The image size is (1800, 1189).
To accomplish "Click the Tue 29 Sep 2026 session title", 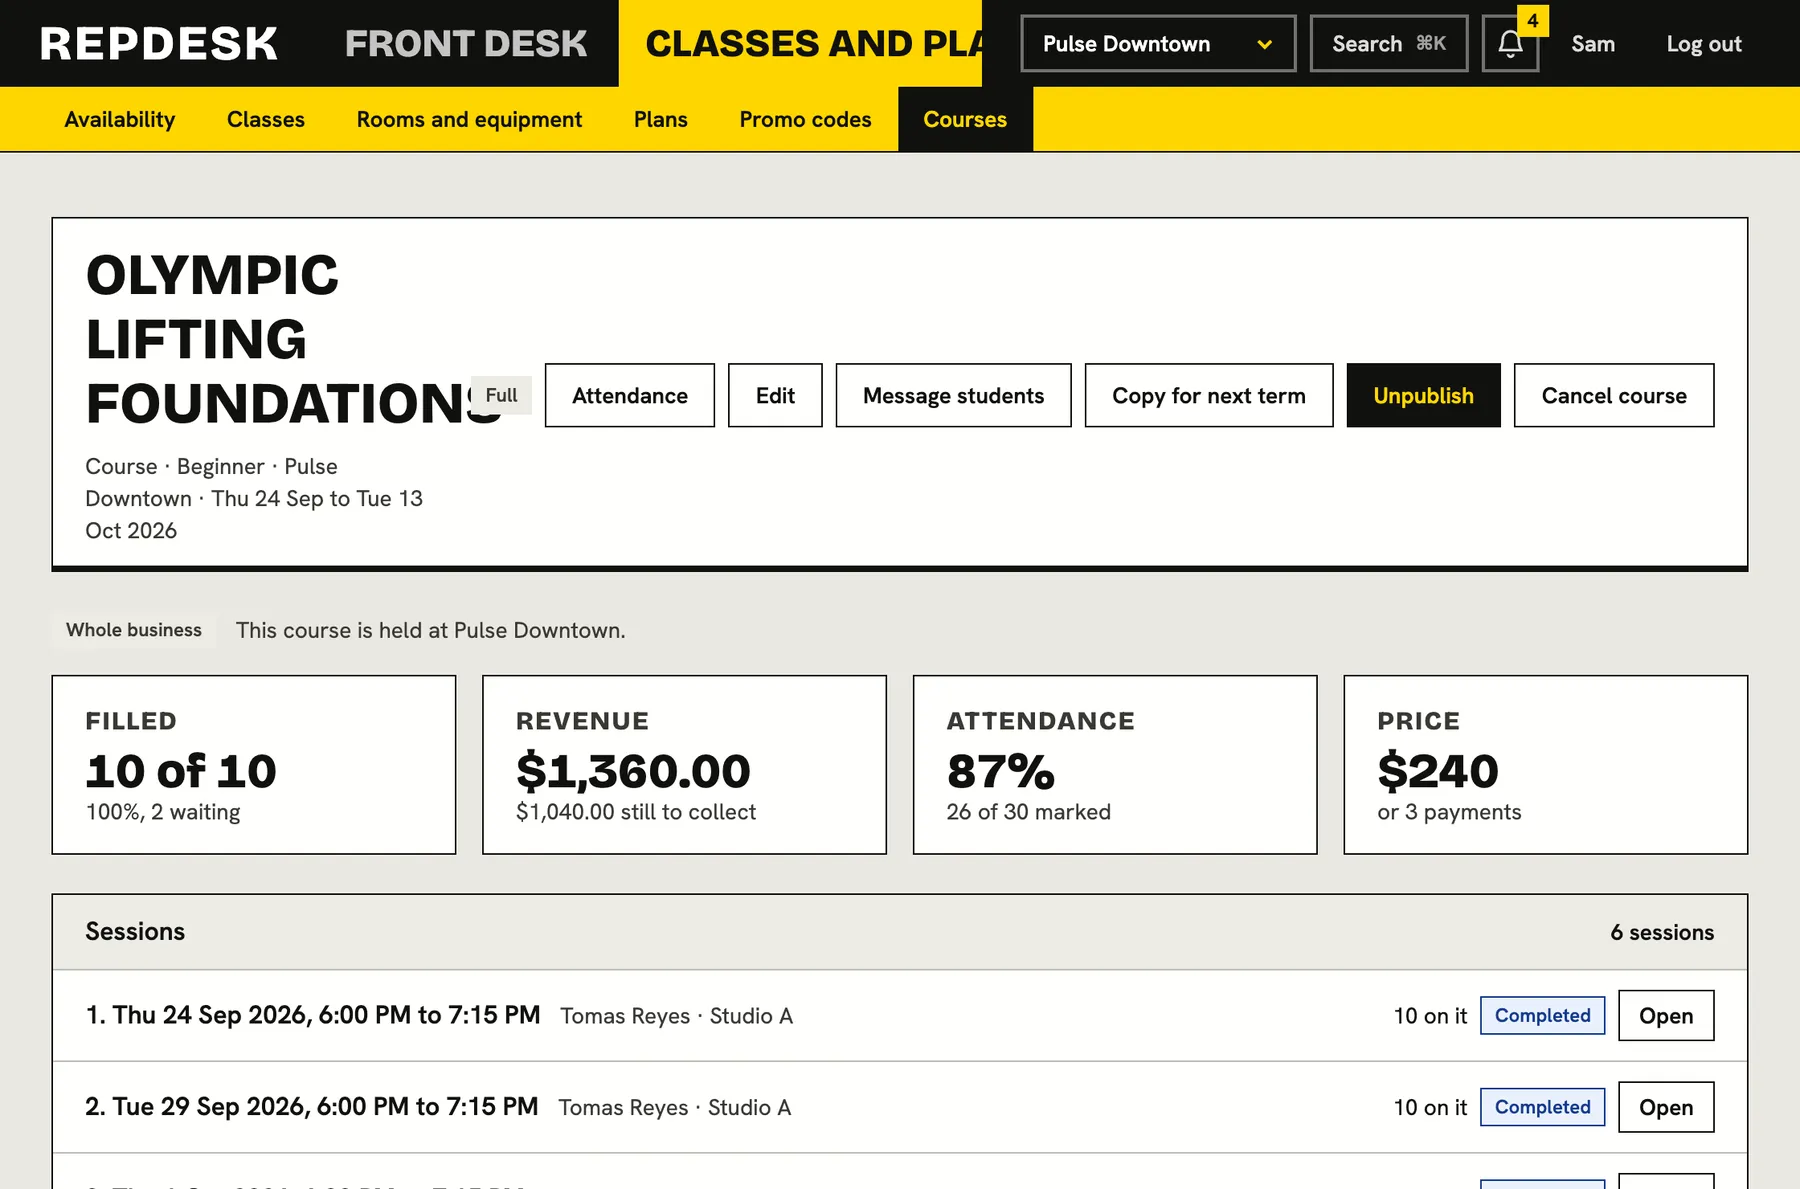I will 312,1107.
